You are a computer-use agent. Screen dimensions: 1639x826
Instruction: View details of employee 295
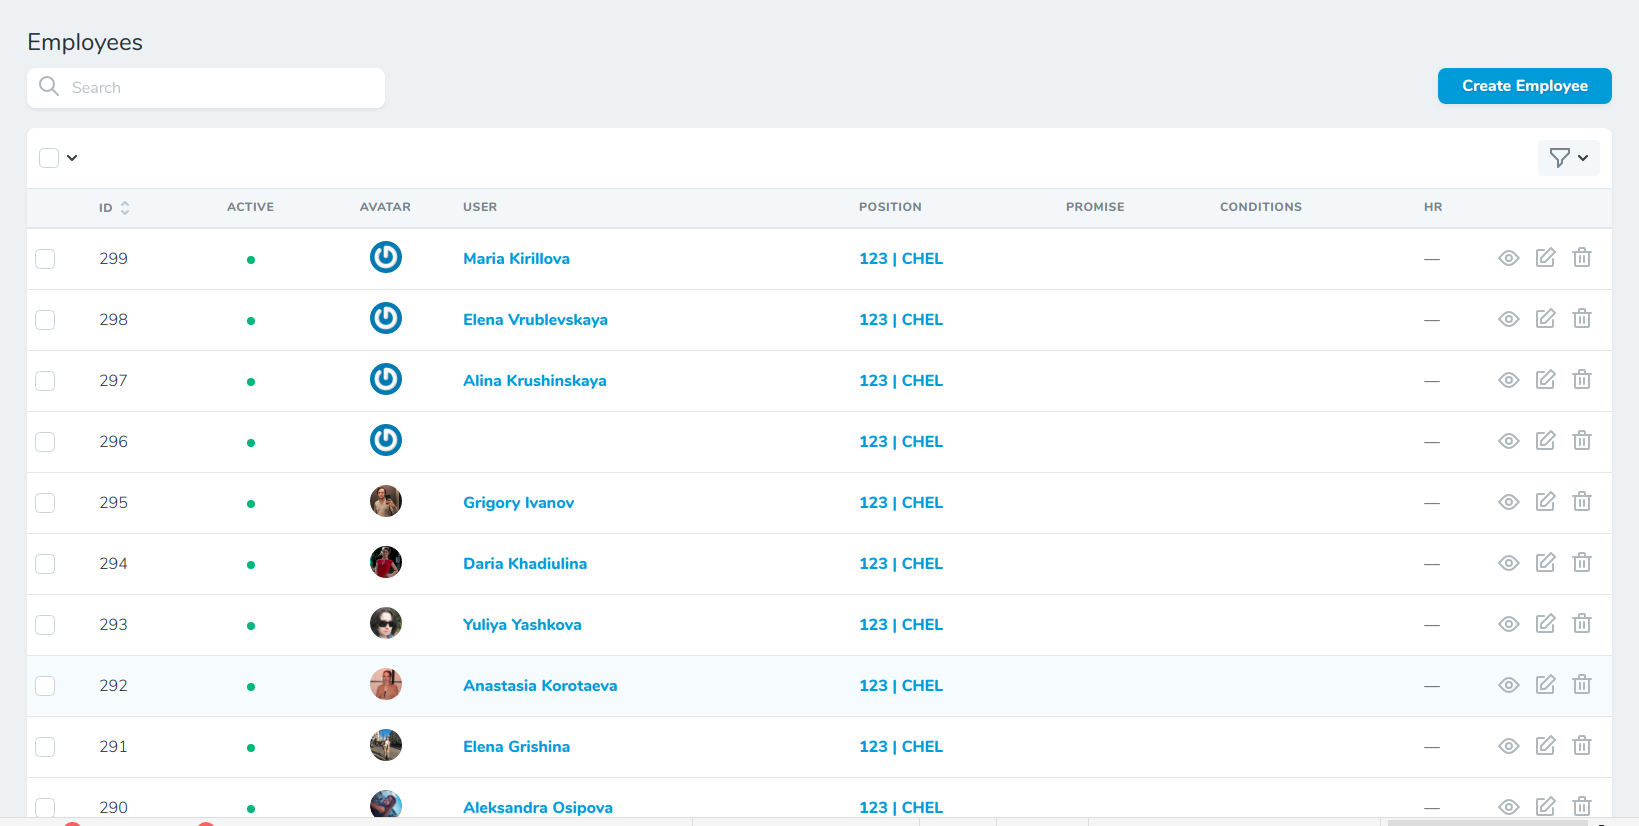(1508, 502)
